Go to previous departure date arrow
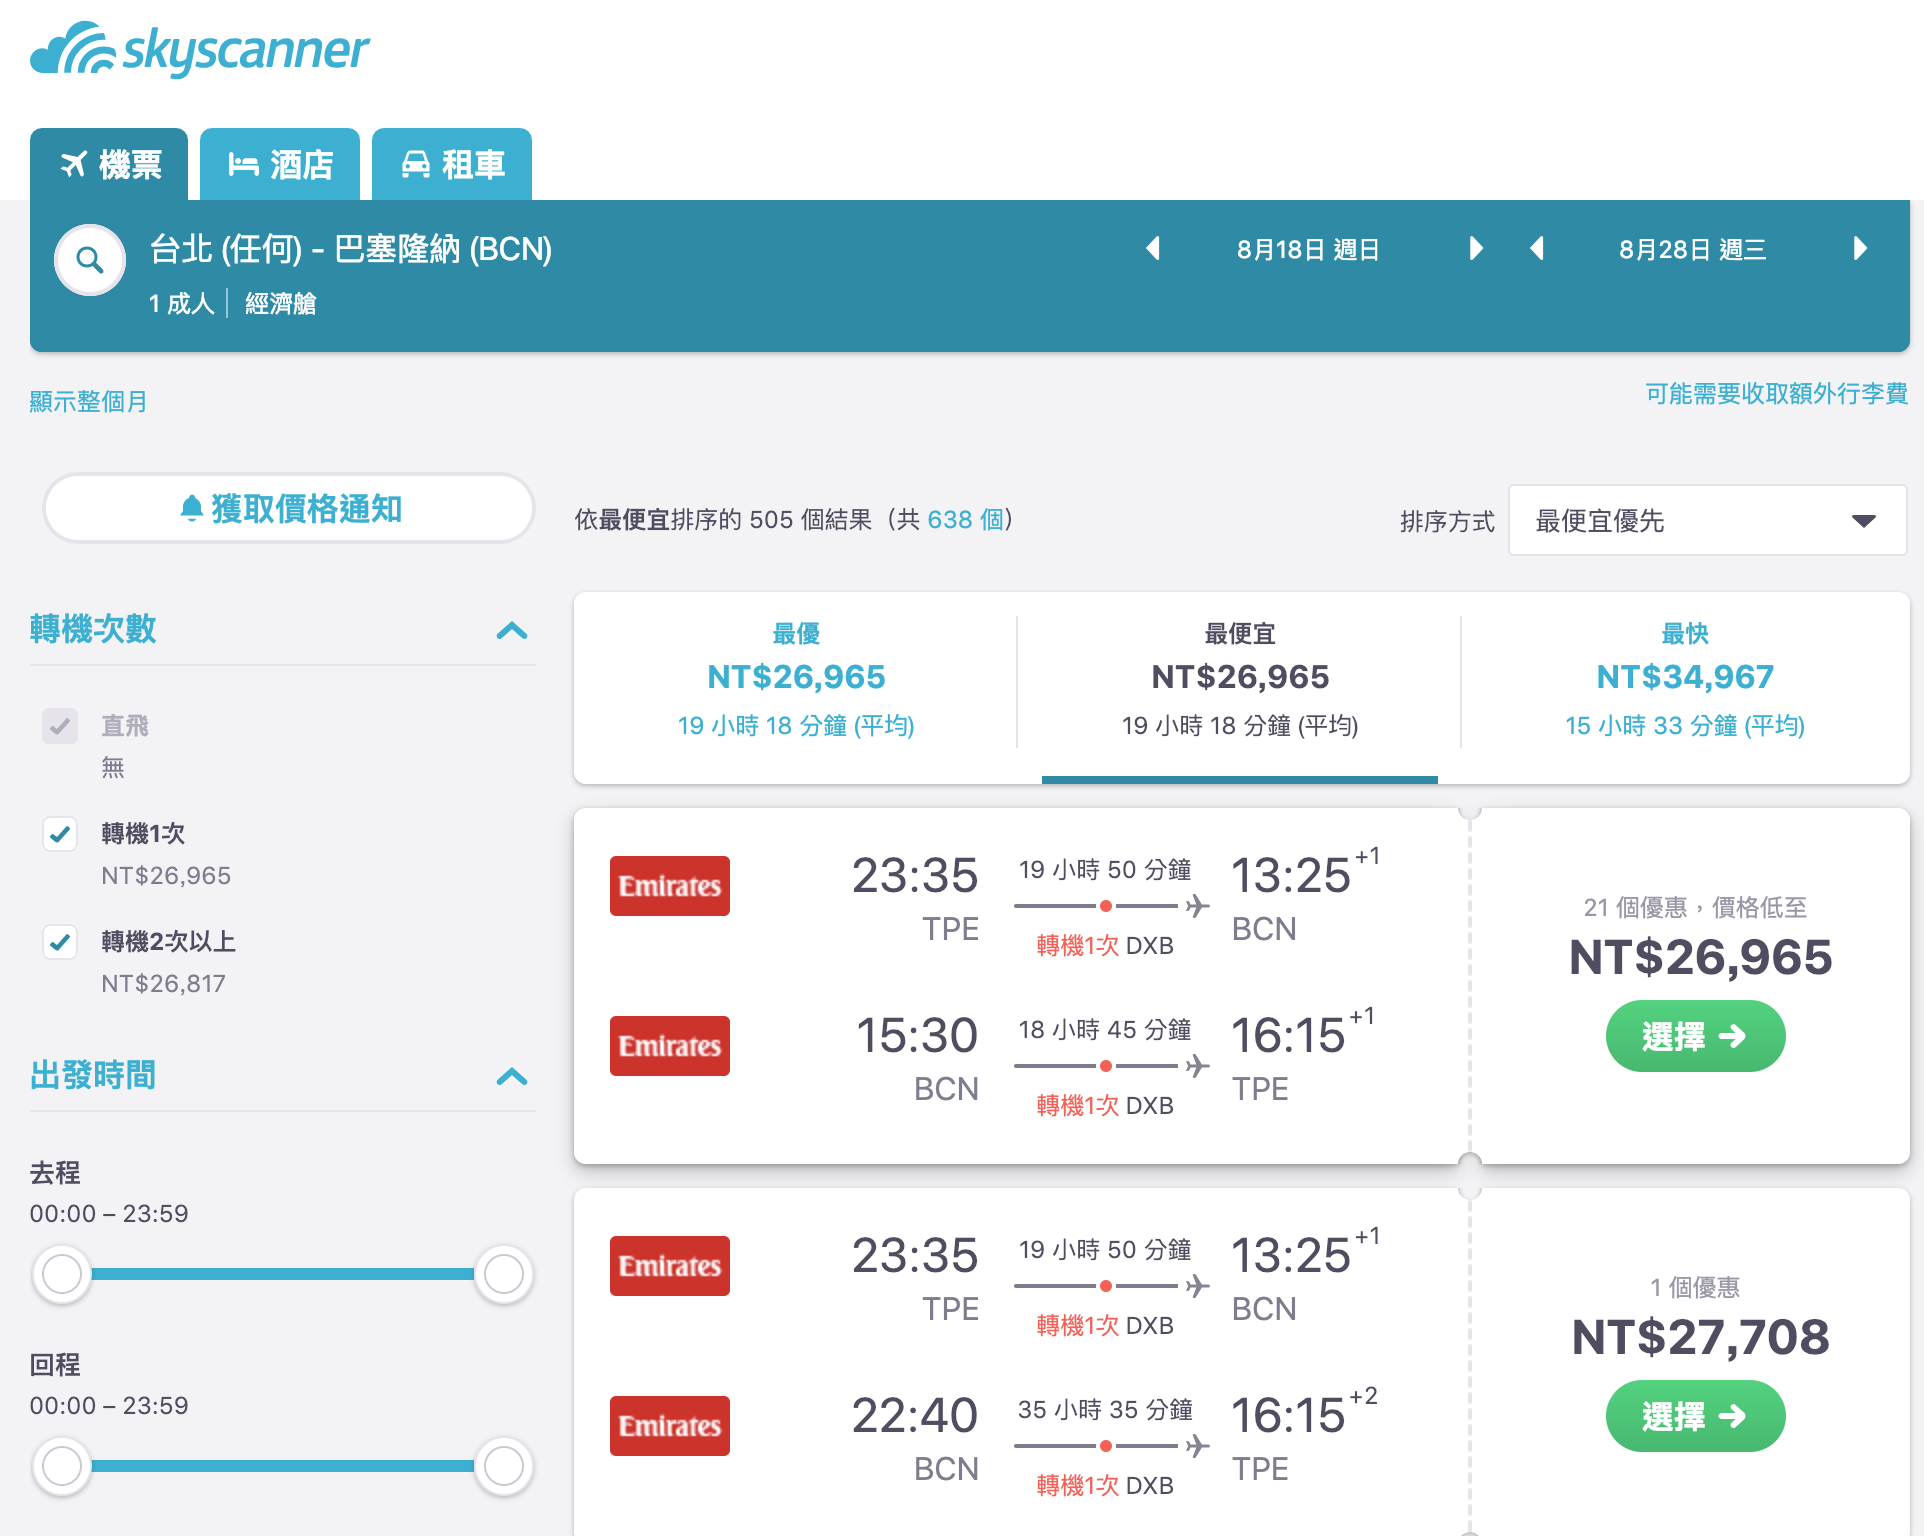1924x1536 pixels. coord(1153,249)
